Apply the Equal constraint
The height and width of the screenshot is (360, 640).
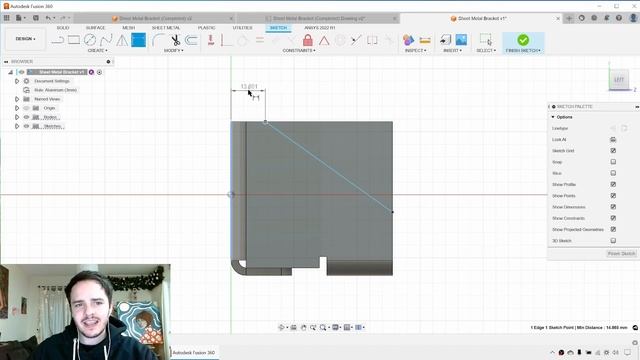point(260,40)
